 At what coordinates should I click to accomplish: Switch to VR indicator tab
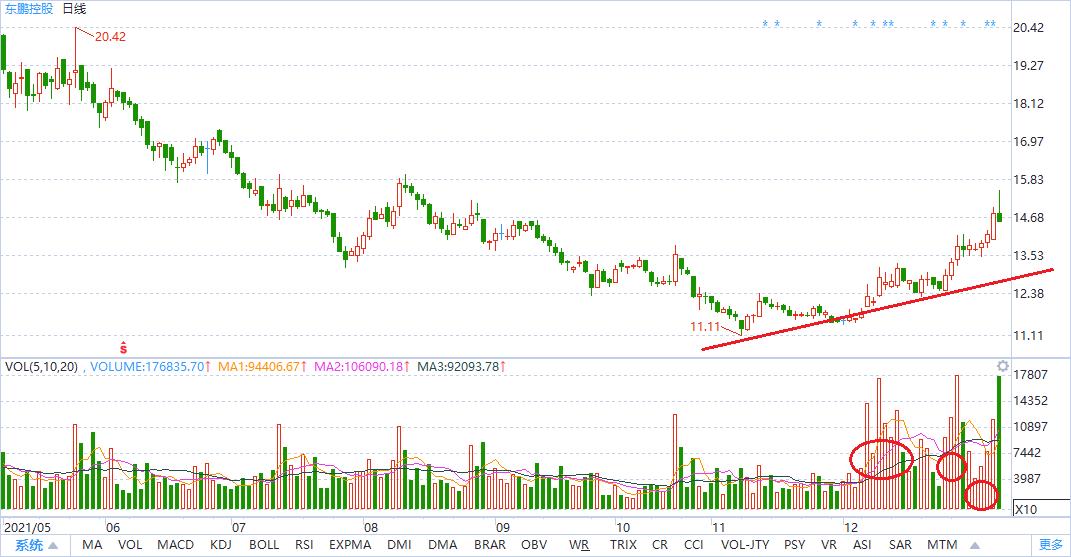829,545
